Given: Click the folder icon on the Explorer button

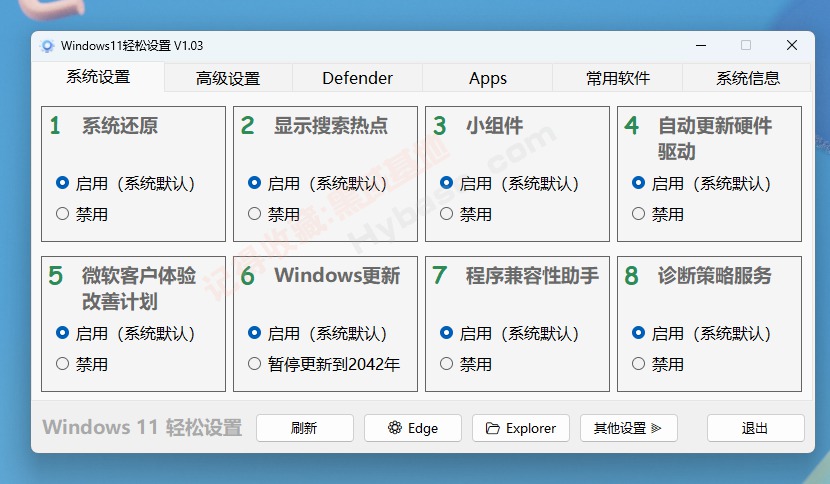Looking at the screenshot, I should [492, 428].
